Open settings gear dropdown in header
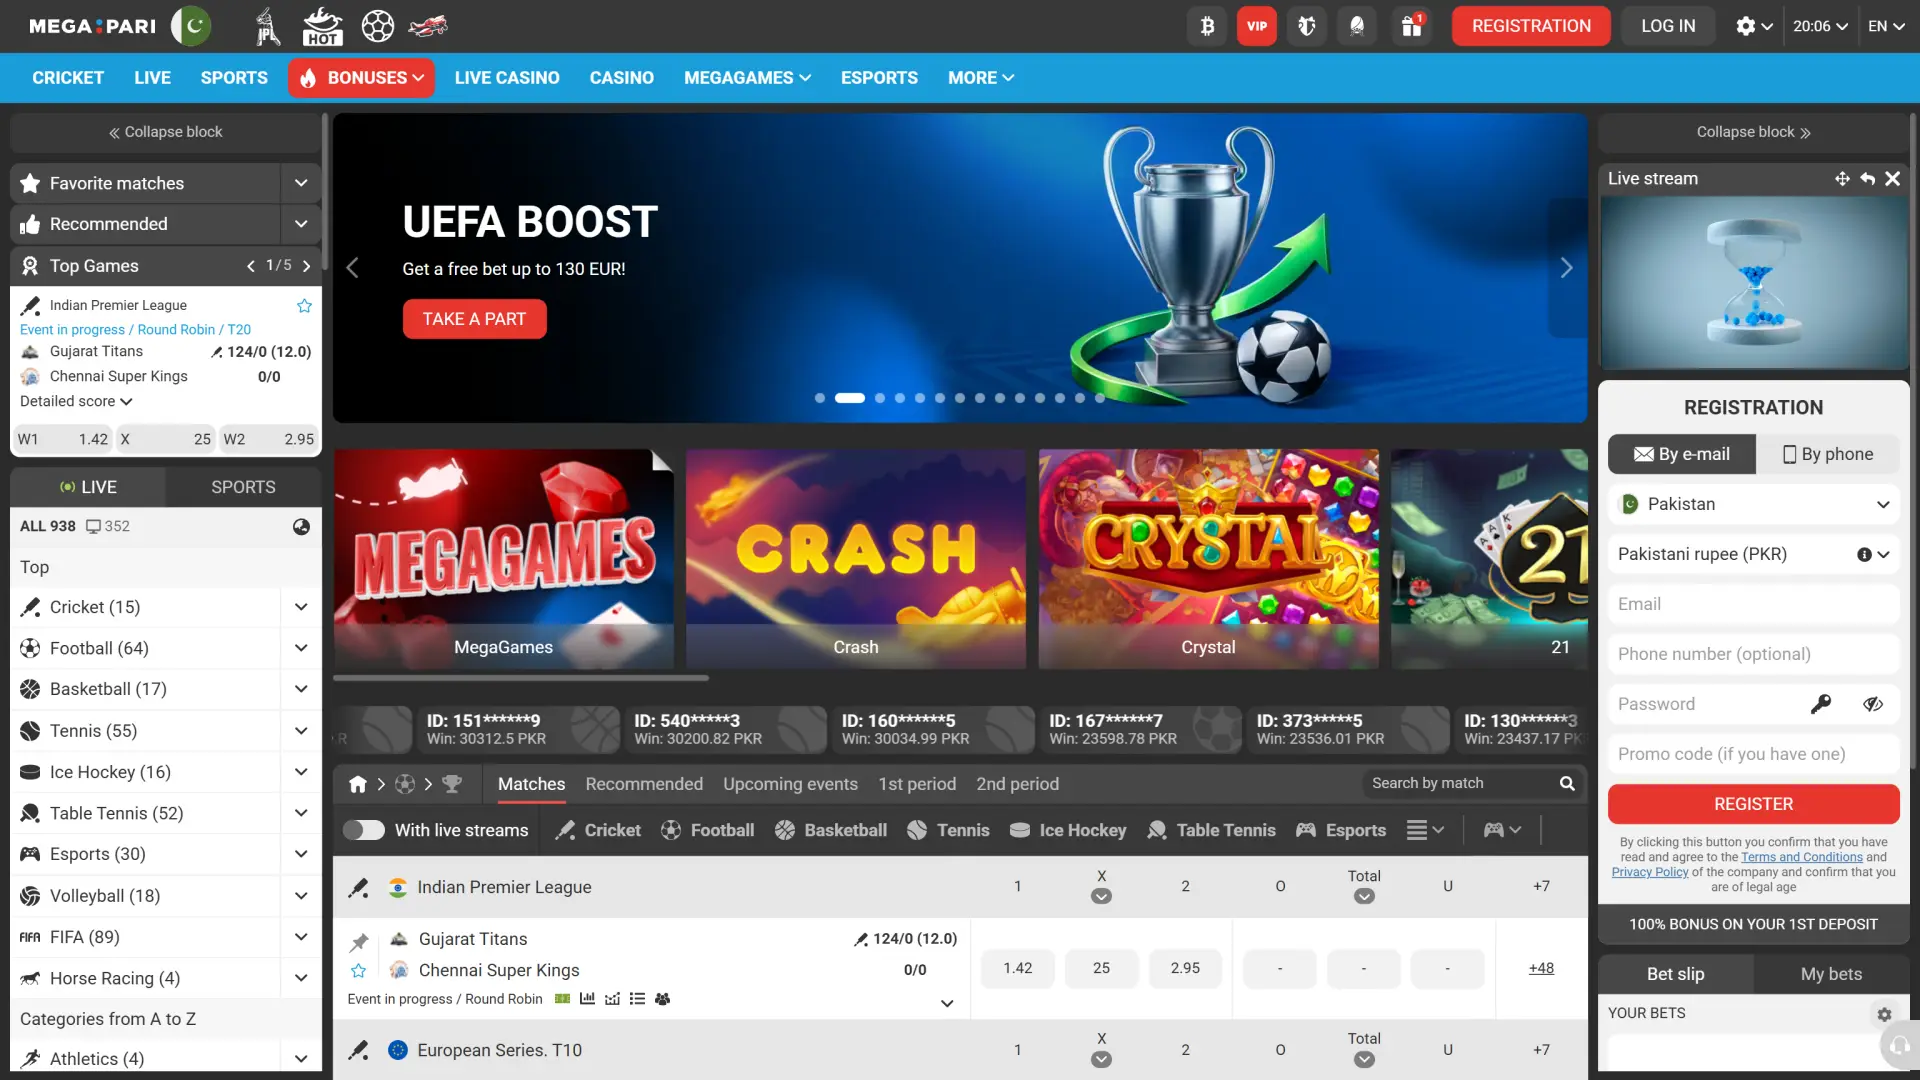The image size is (1920, 1080). click(1754, 26)
